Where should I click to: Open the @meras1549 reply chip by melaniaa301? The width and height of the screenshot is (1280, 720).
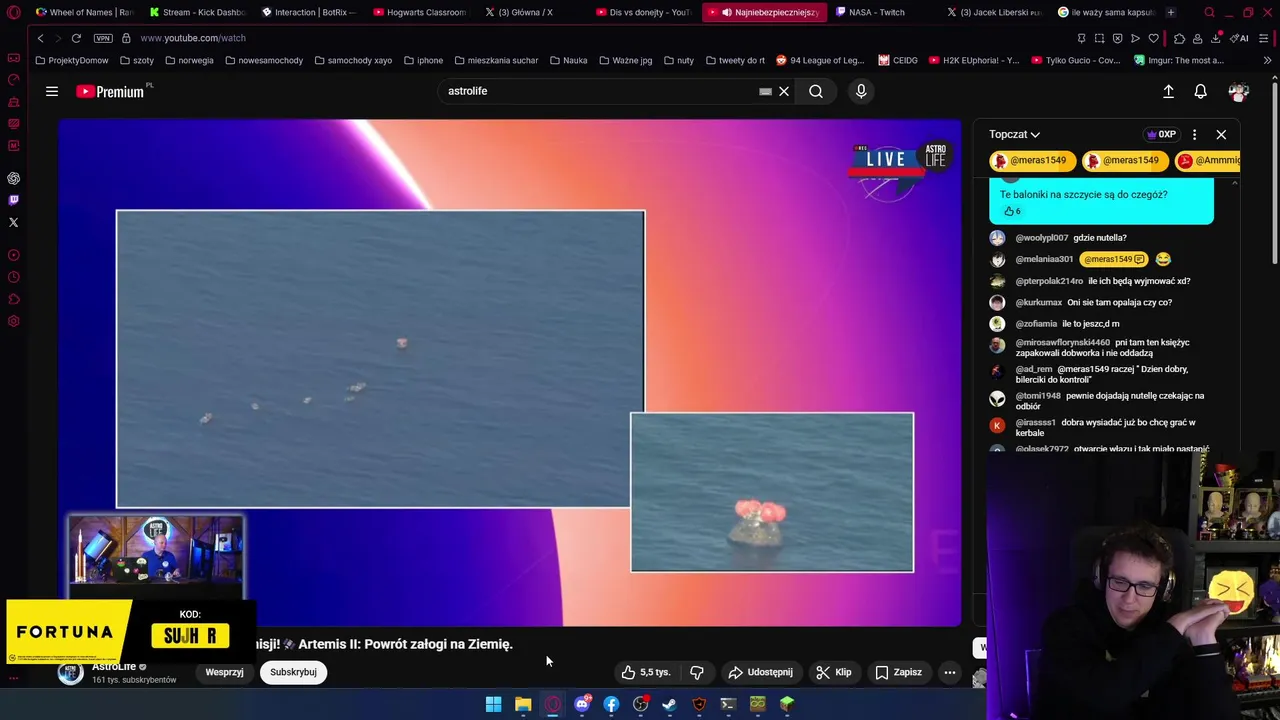click(1114, 259)
